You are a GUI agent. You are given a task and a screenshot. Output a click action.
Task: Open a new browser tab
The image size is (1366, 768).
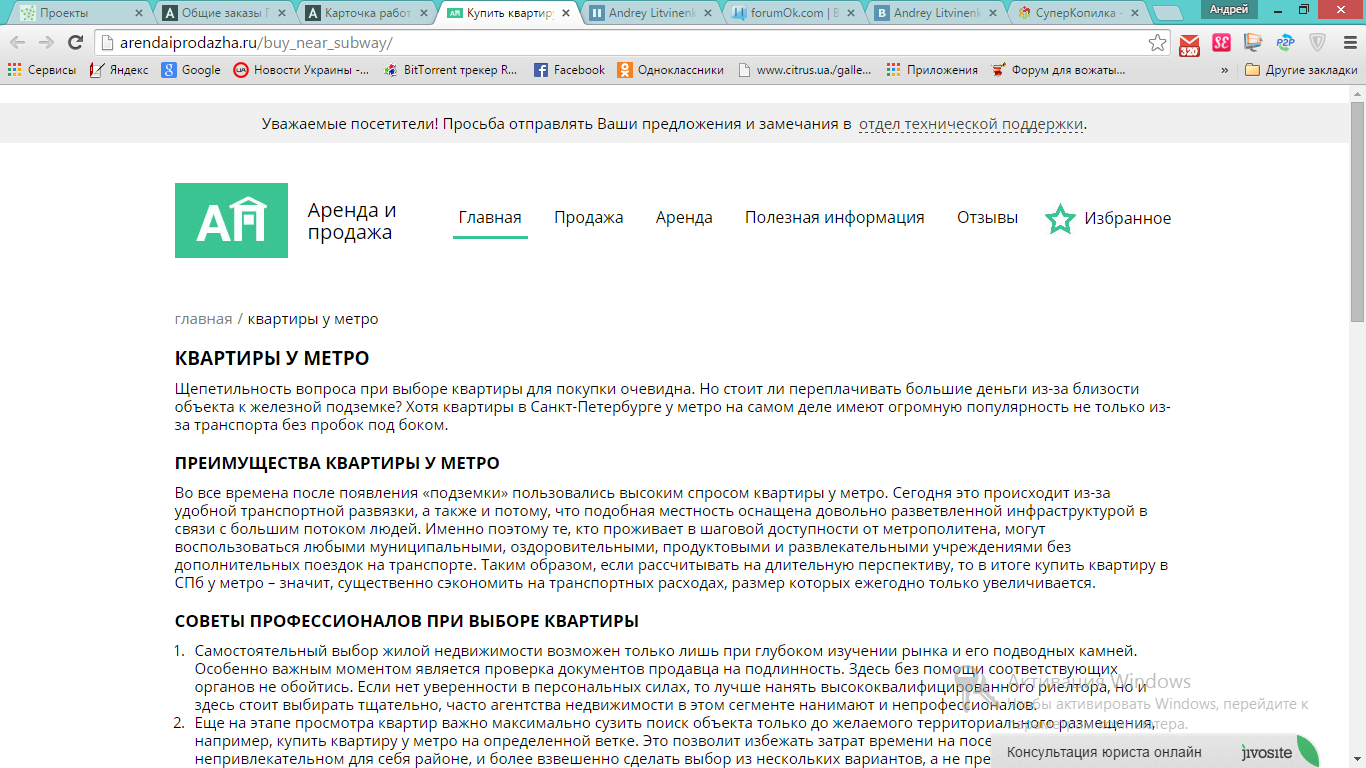tap(1168, 13)
